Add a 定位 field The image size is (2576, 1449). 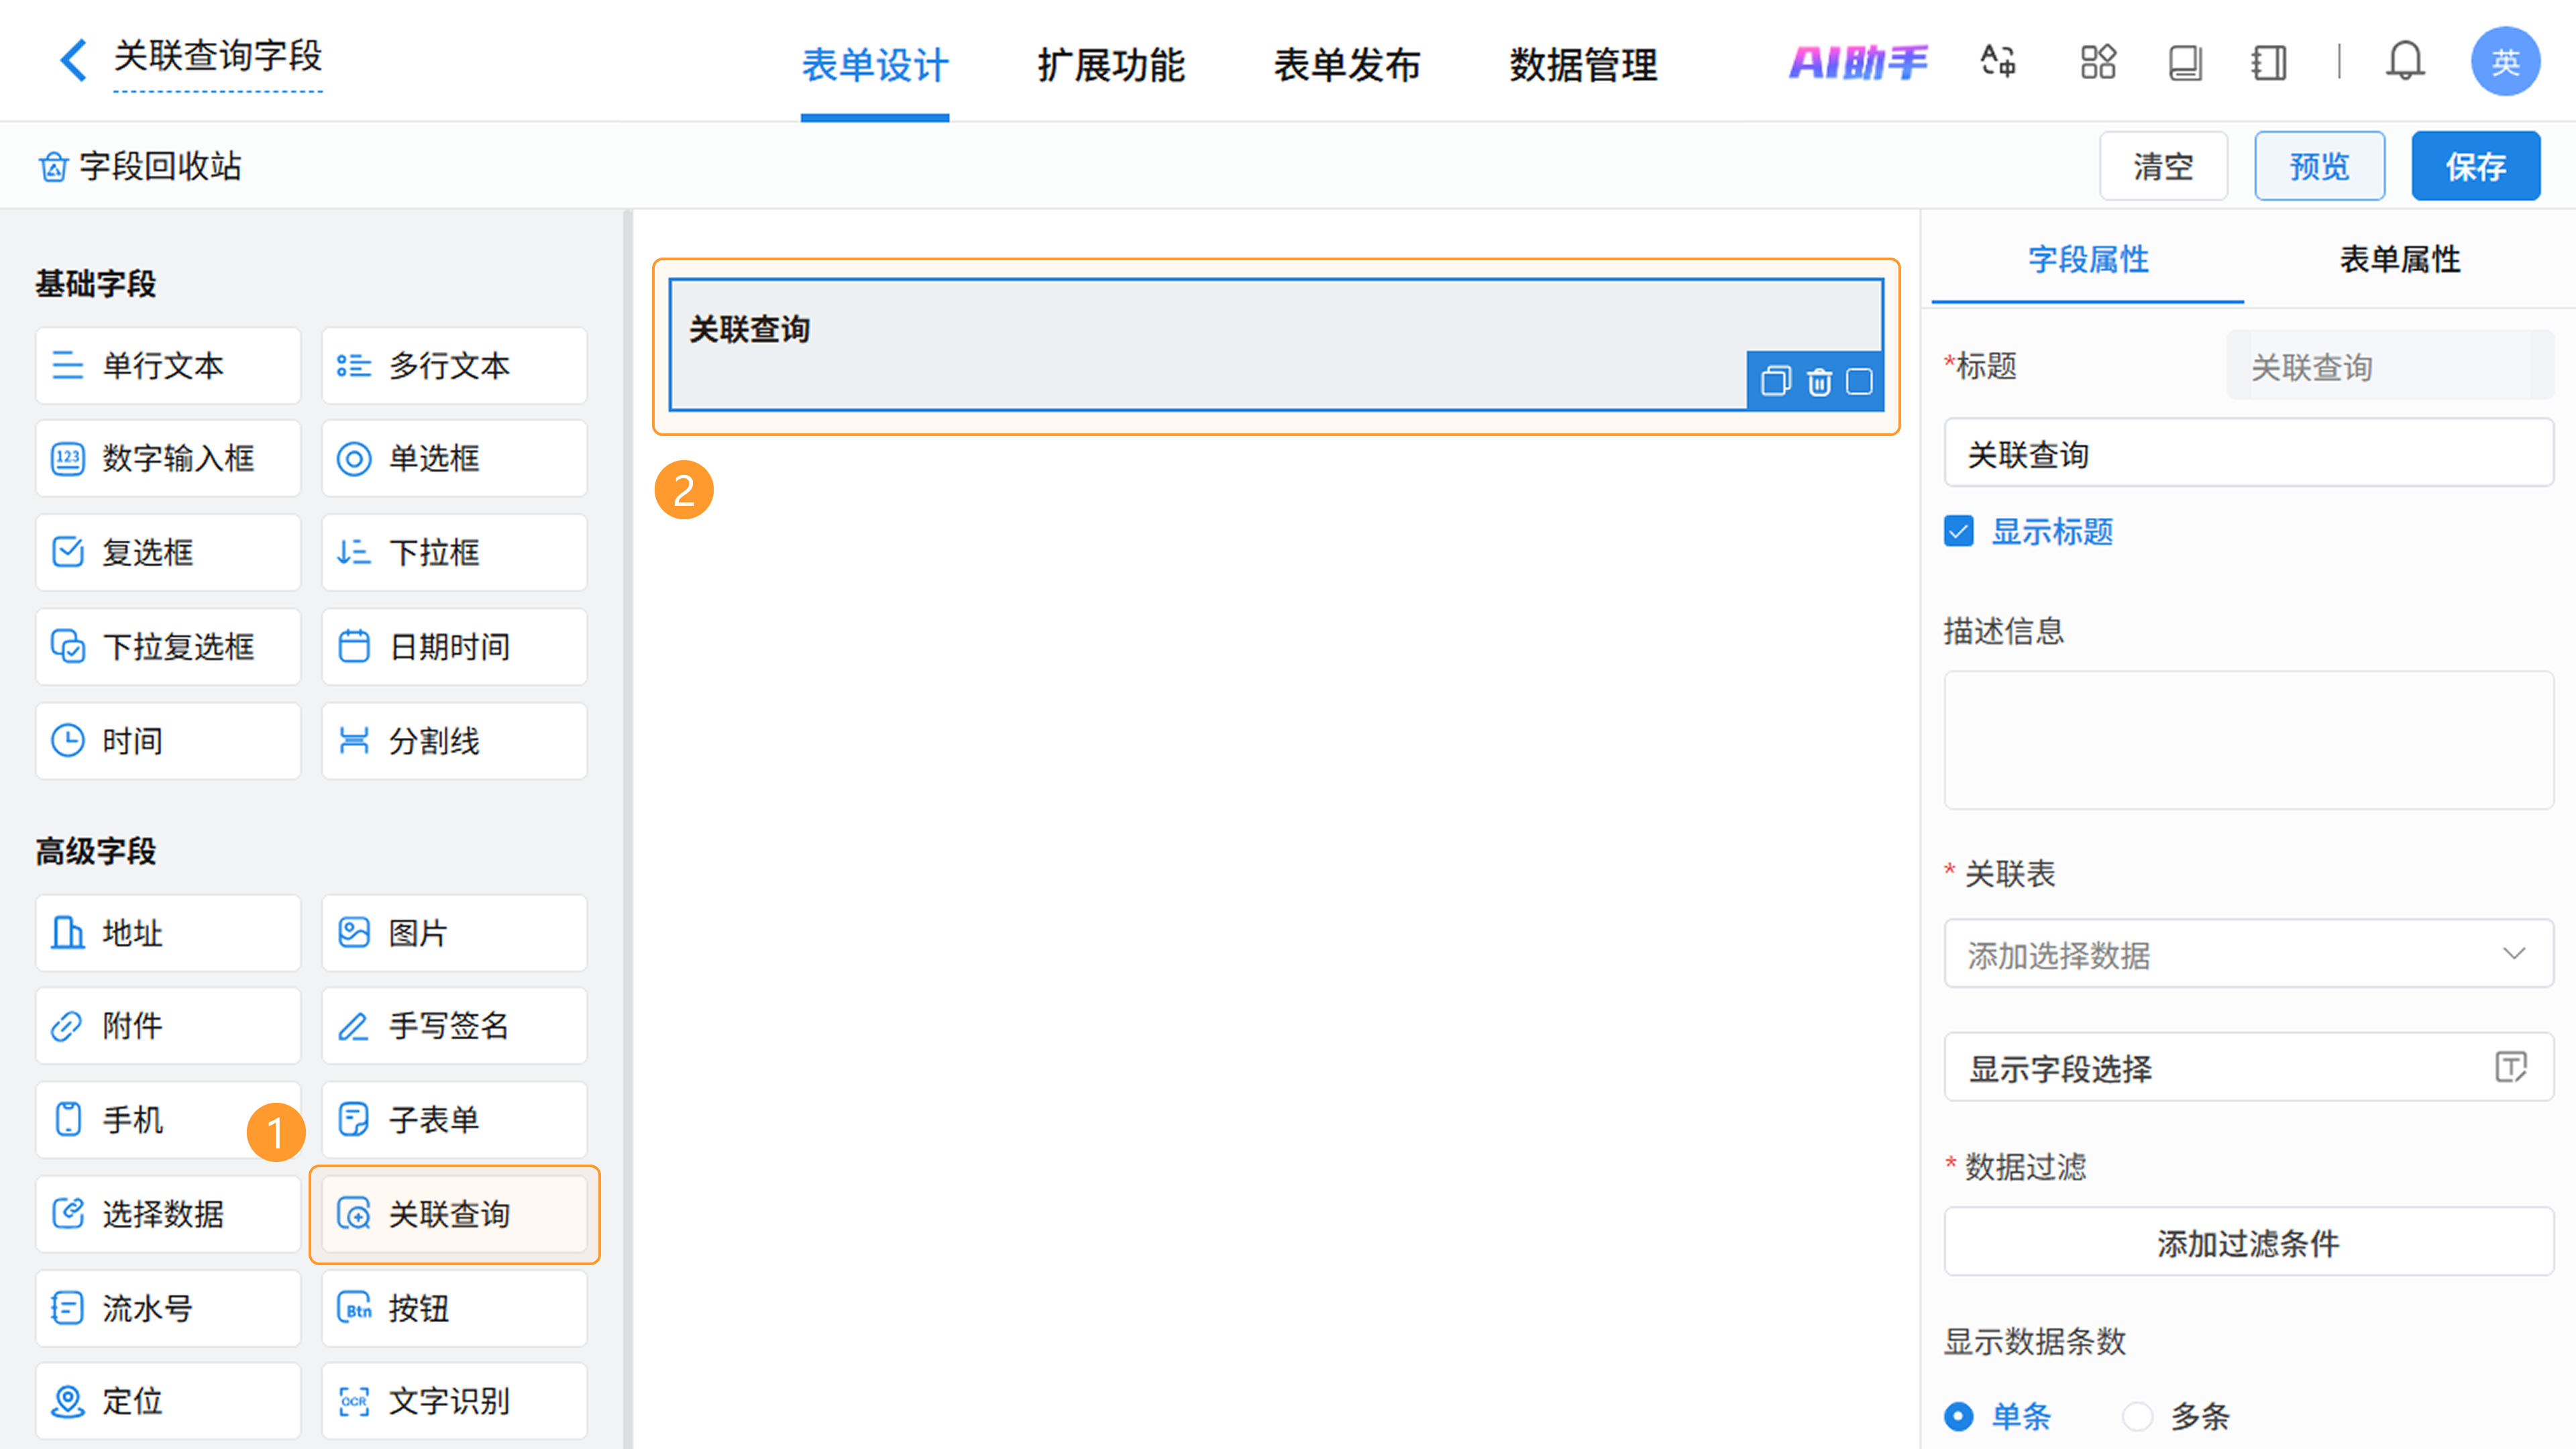(168, 1401)
